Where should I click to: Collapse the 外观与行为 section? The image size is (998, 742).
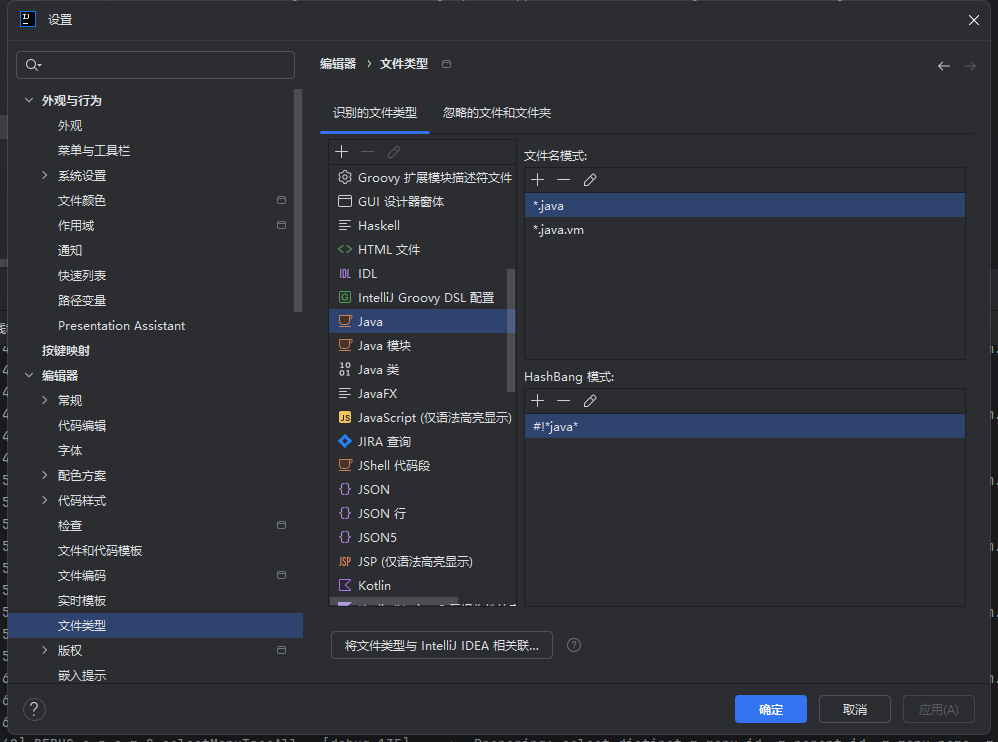click(x=29, y=100)
